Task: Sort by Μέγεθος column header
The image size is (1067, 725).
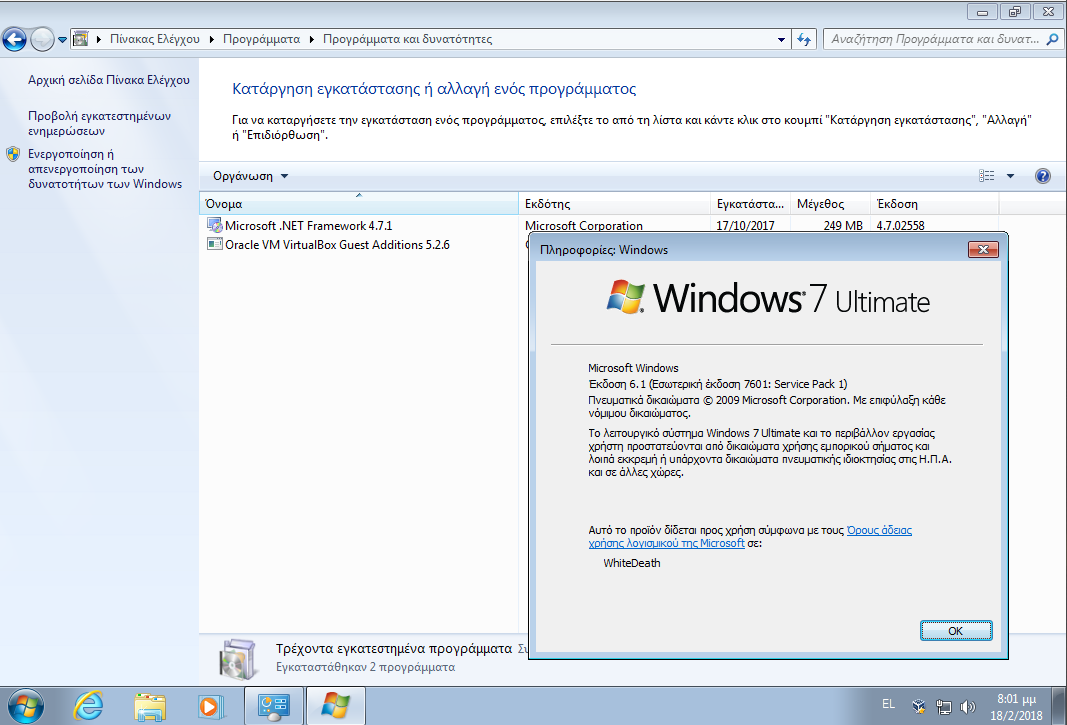Action: point(830,204)
